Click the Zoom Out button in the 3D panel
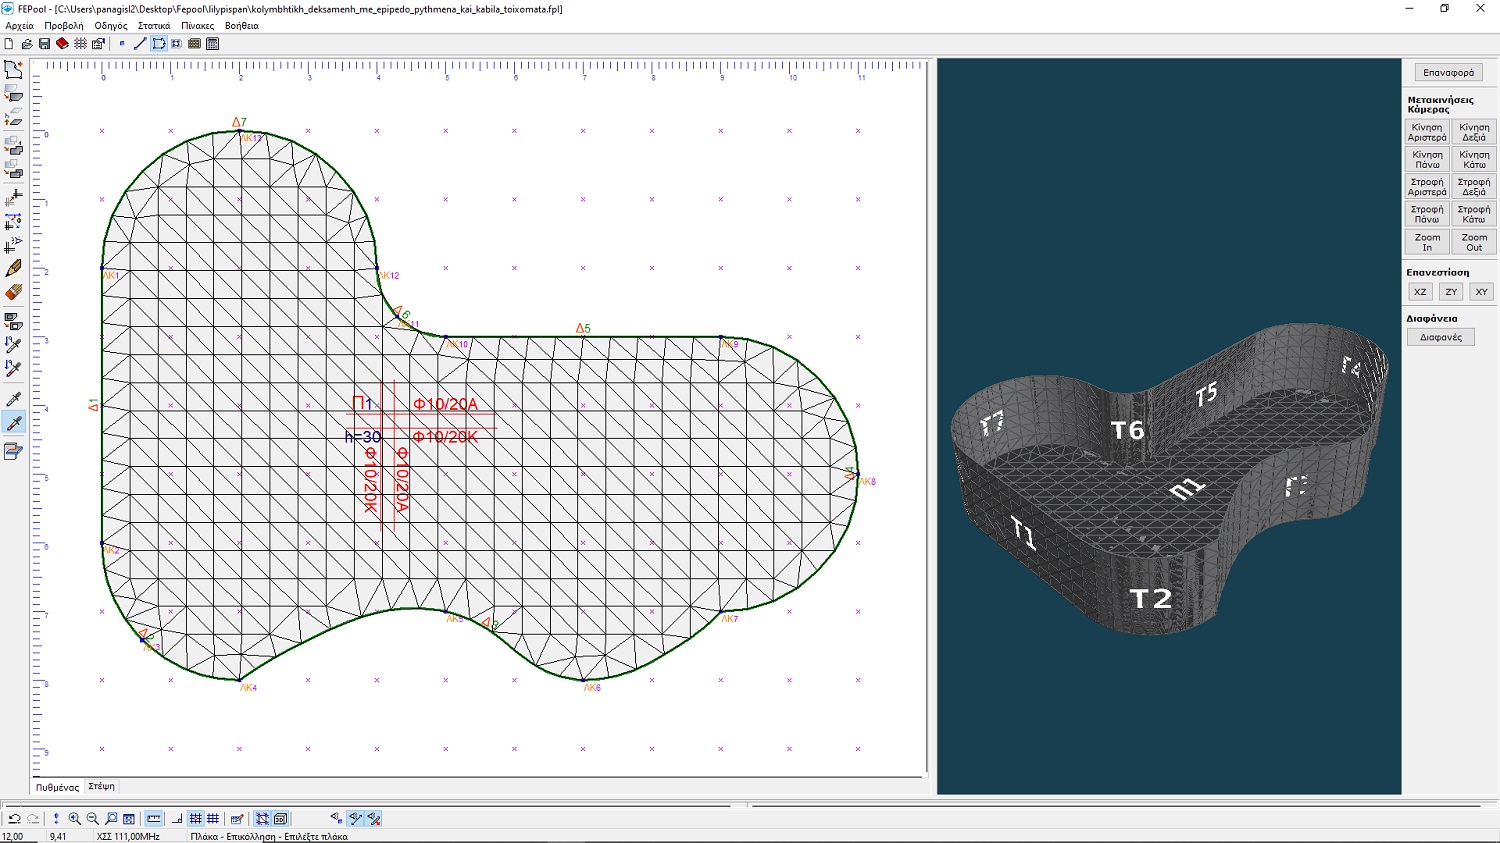The image size is (1500, 843). (x=1474, y=242)
